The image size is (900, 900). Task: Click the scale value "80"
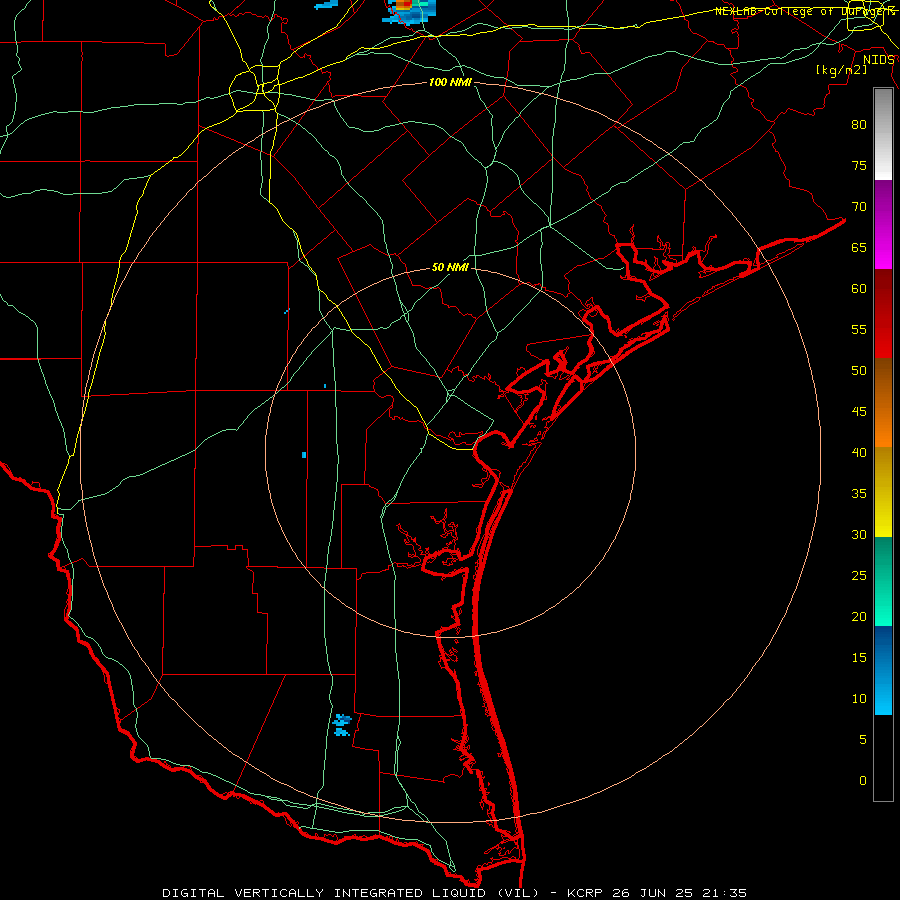[859, 125]
